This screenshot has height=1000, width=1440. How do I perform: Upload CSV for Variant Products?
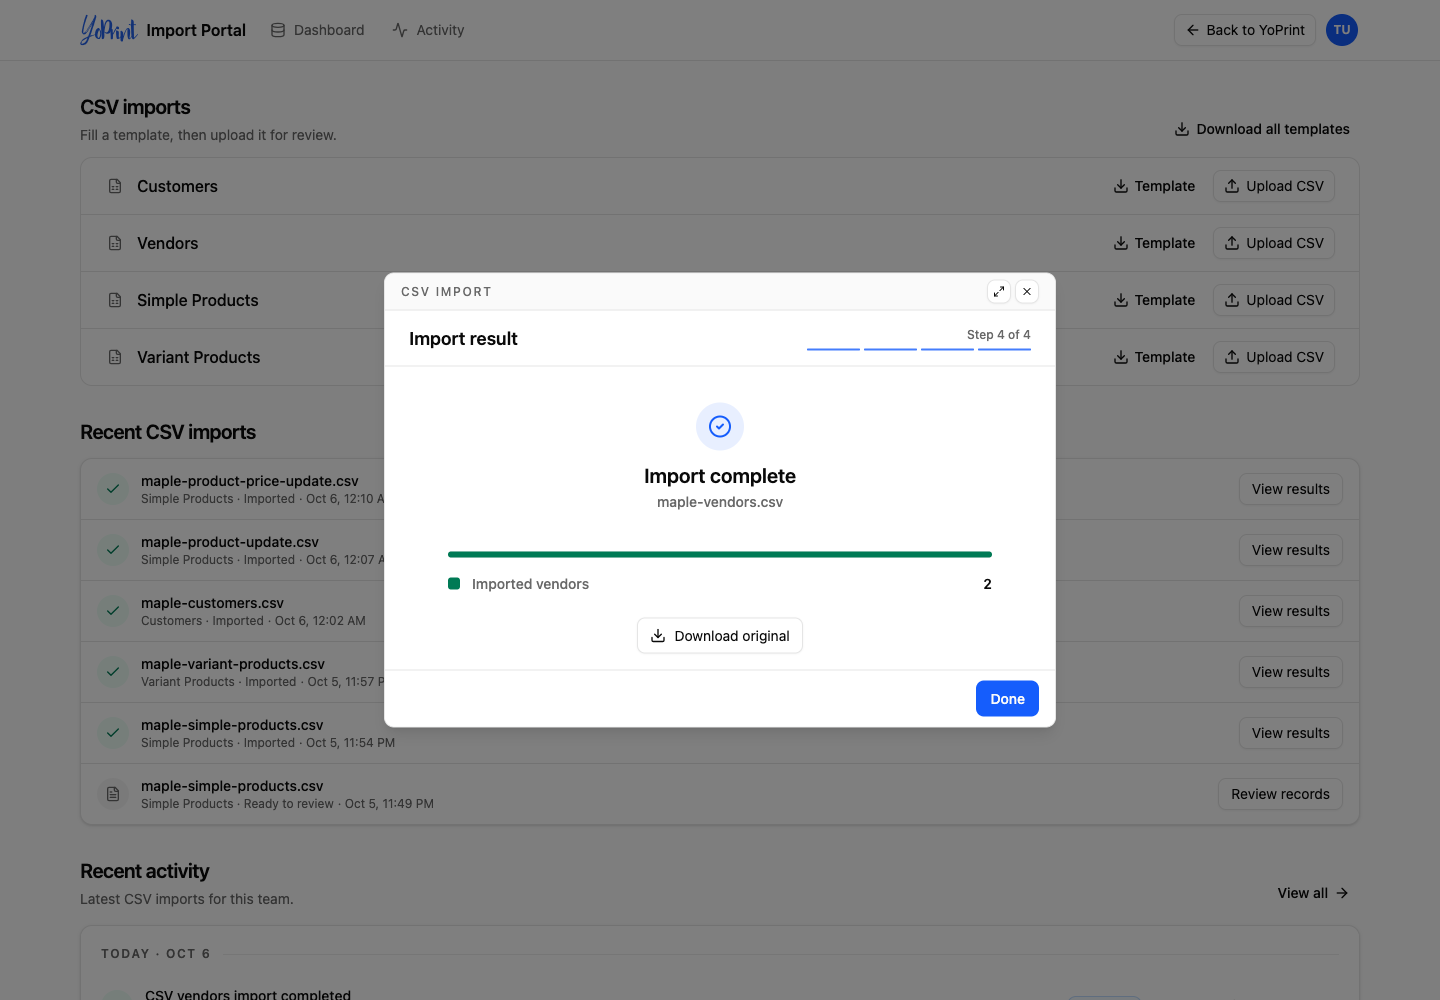pyautogui.click(x=1274, y=357)
